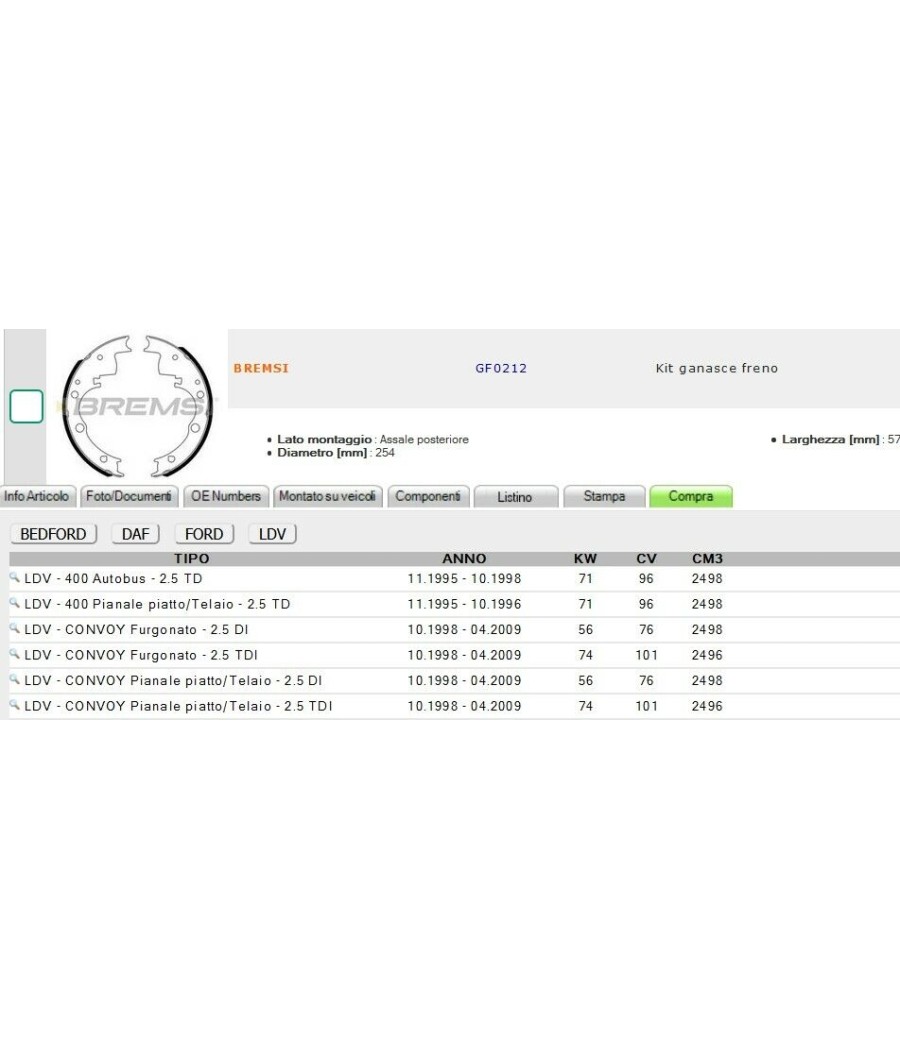Click the CM3 column header
Image resolution: width=900 pixels, height=1050 pixels.
(x=707, y=558)
